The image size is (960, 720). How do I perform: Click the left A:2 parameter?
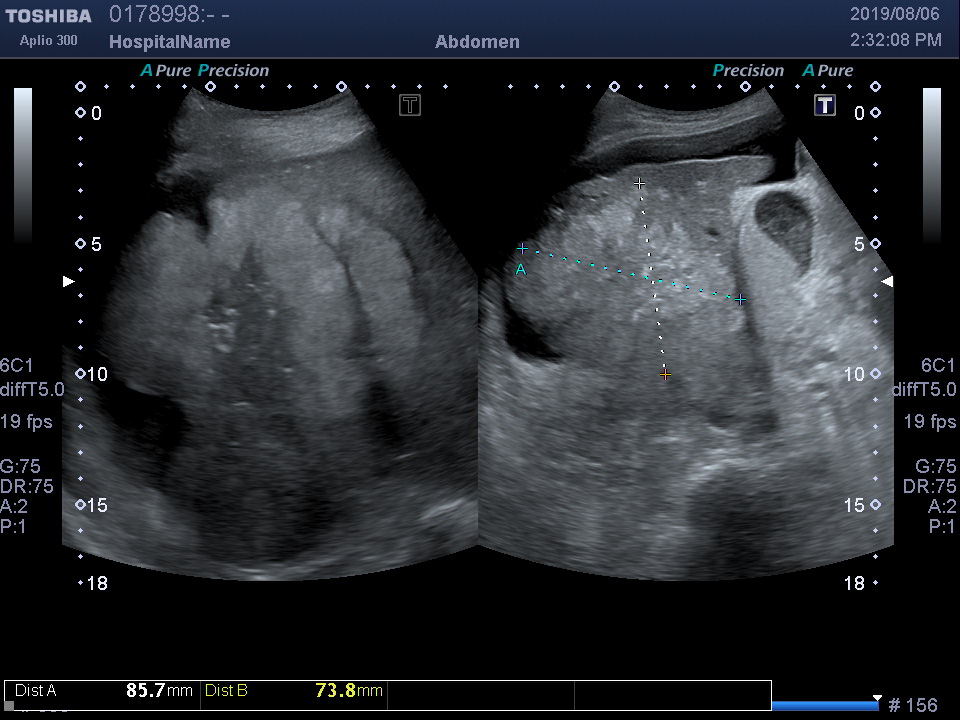[x=14, y=506]
